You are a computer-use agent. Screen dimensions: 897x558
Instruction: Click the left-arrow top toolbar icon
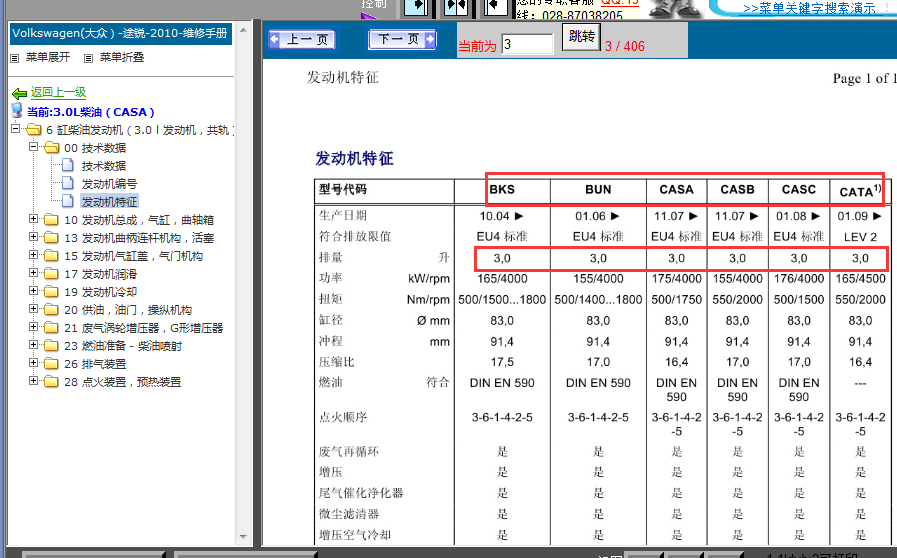(496, 6)
